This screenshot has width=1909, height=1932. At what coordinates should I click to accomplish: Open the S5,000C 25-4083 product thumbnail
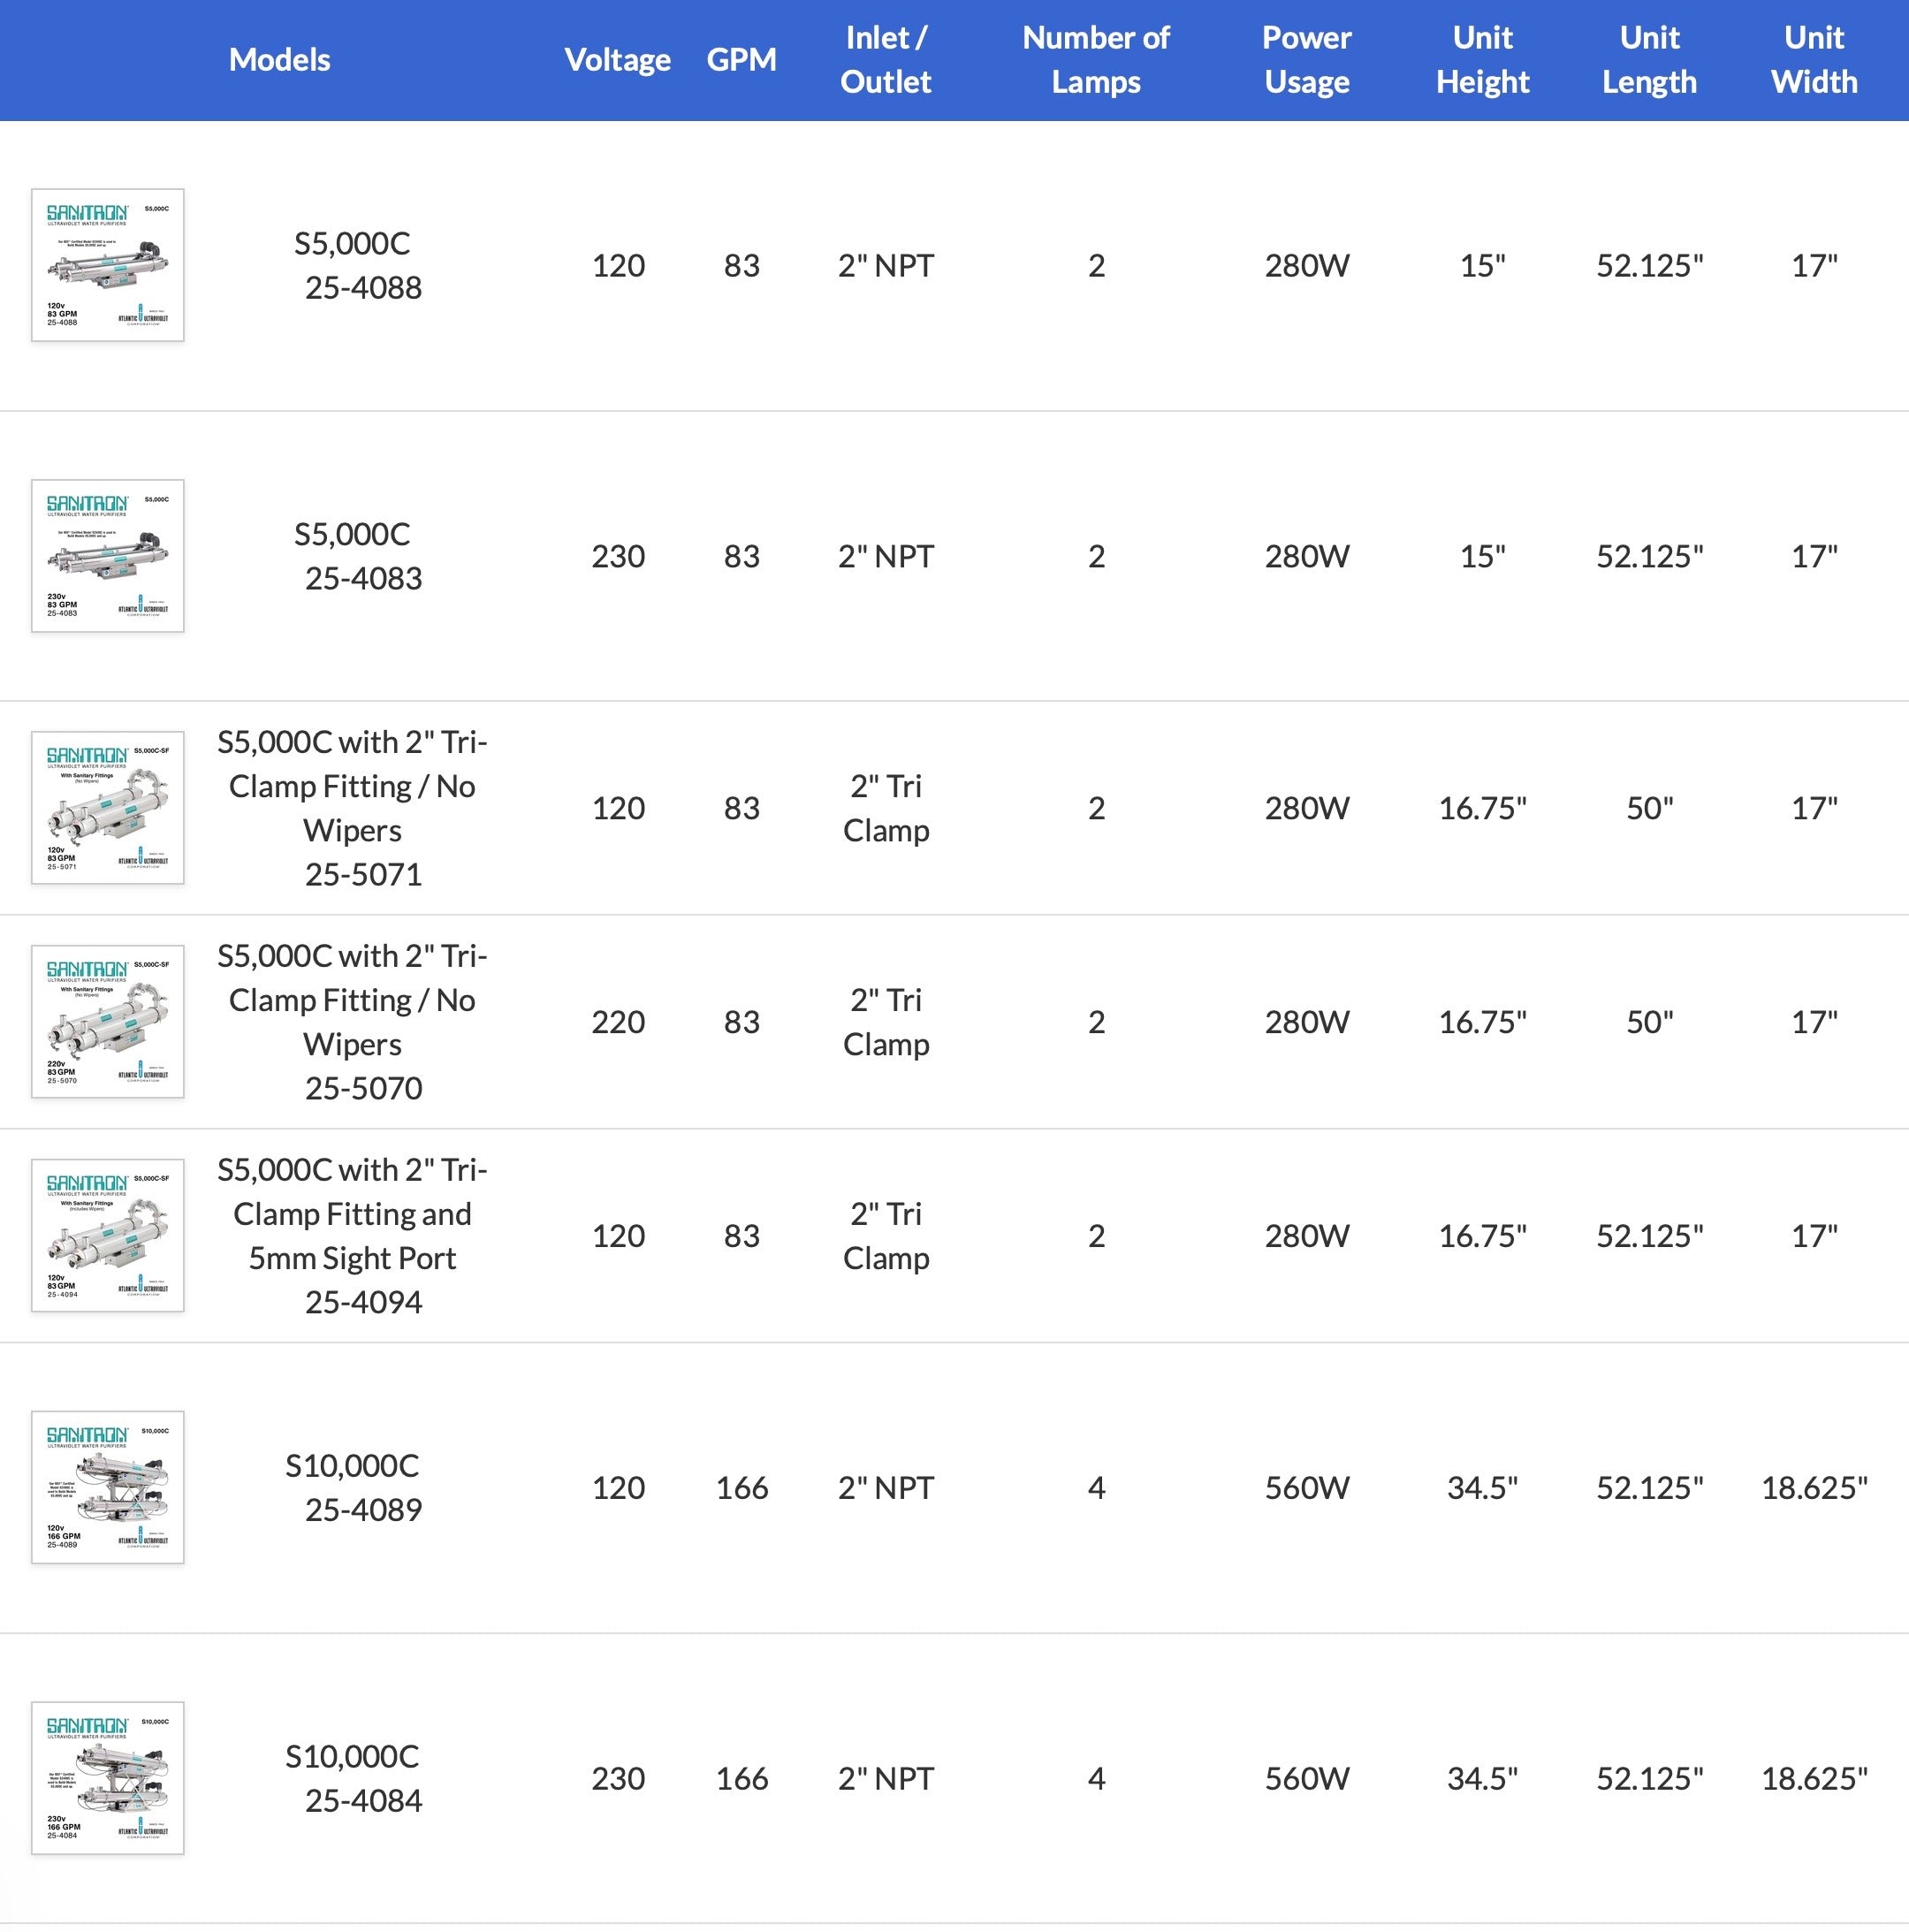(x=108, y=556)
